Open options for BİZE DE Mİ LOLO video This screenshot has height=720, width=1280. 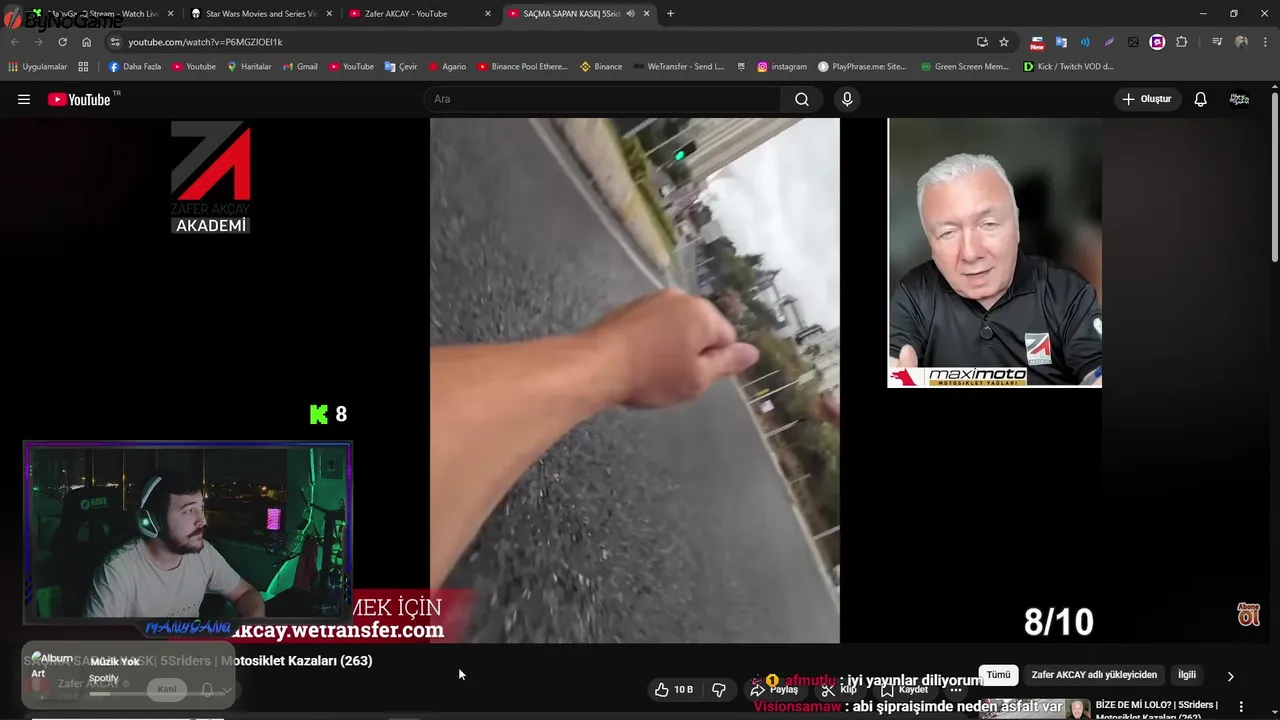1242,706
